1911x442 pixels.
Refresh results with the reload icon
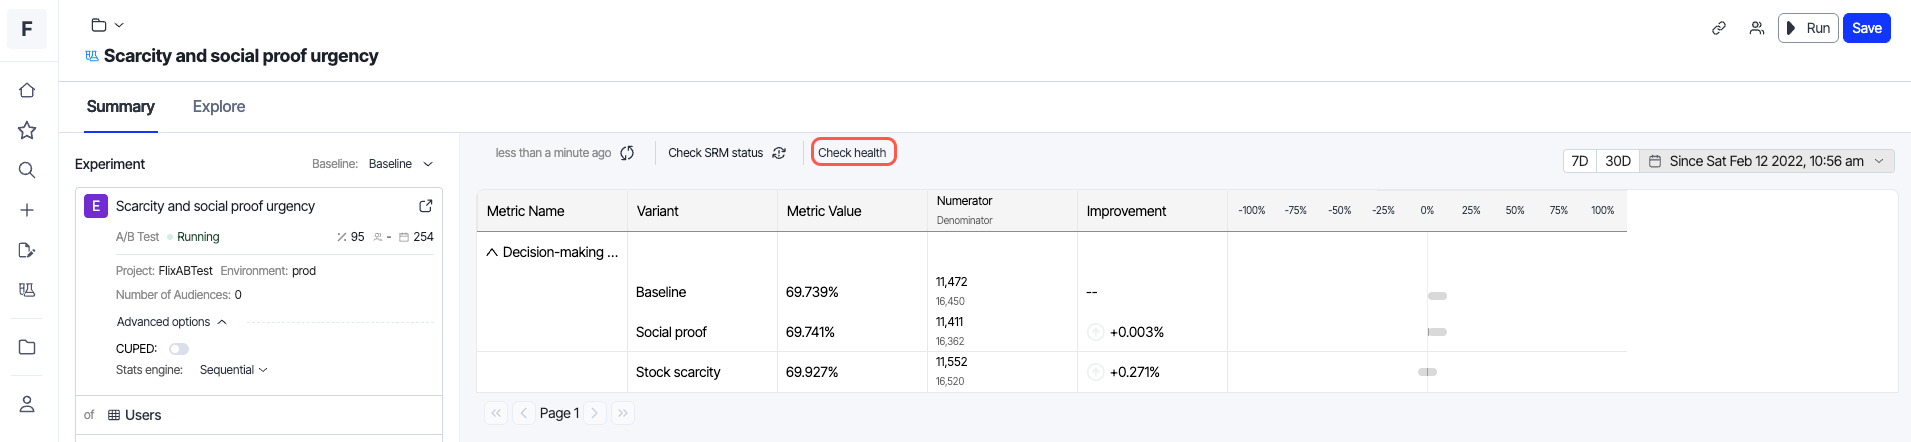pyautogui.click(x=627, y=153)
